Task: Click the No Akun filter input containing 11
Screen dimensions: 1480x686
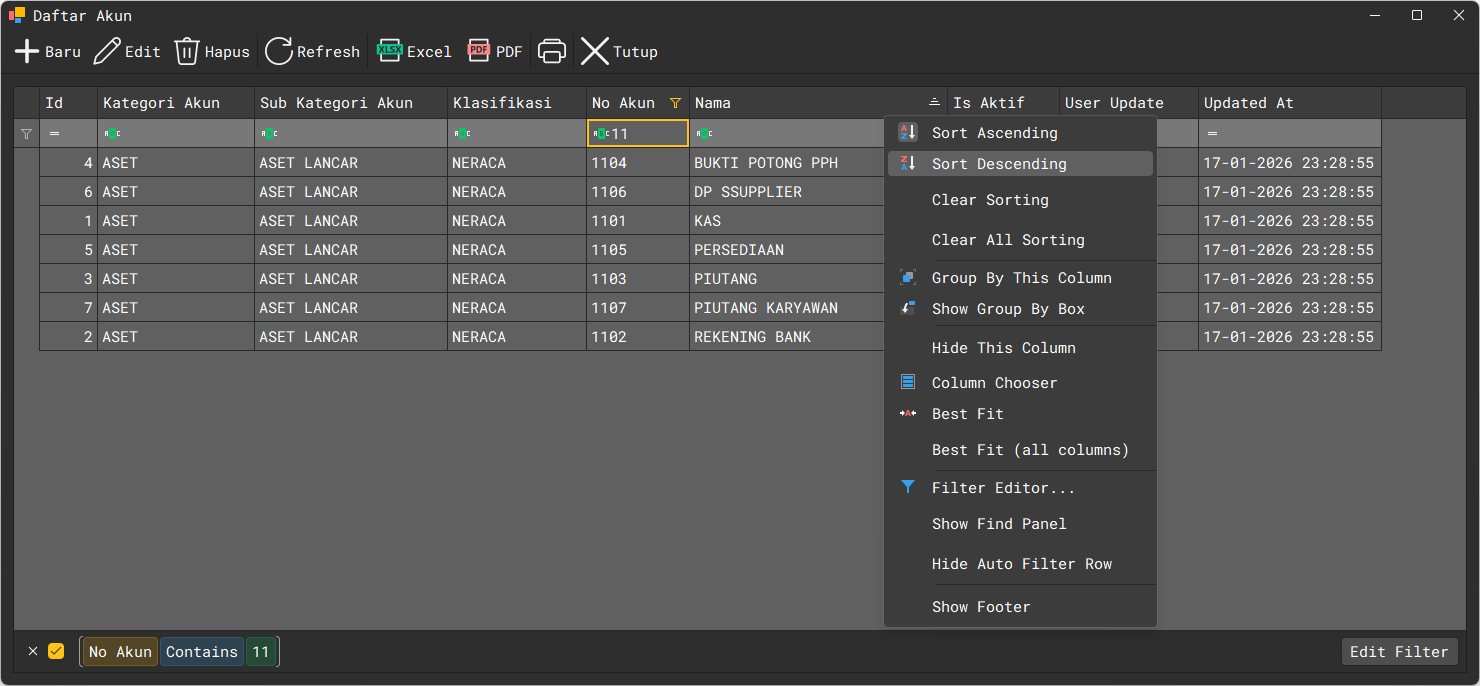Action: coord(645,134)
